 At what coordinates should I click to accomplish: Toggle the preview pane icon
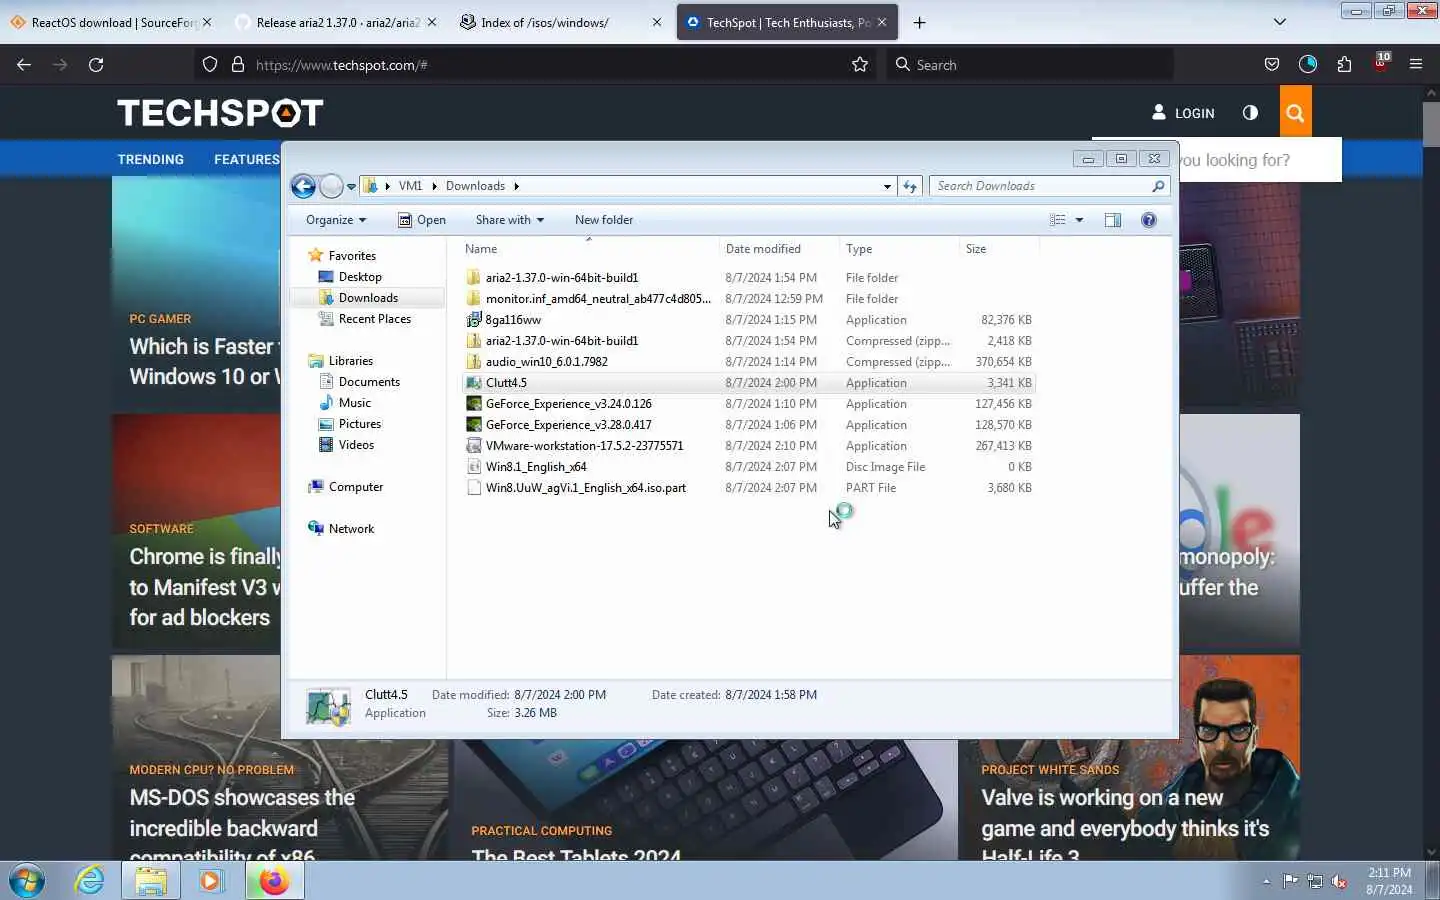[x=1113, y=220]
